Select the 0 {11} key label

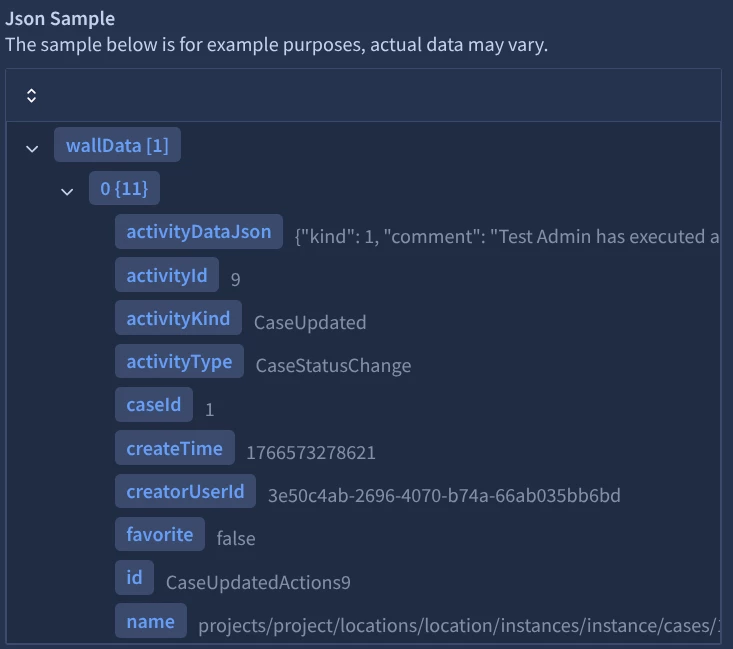point(124,188)
